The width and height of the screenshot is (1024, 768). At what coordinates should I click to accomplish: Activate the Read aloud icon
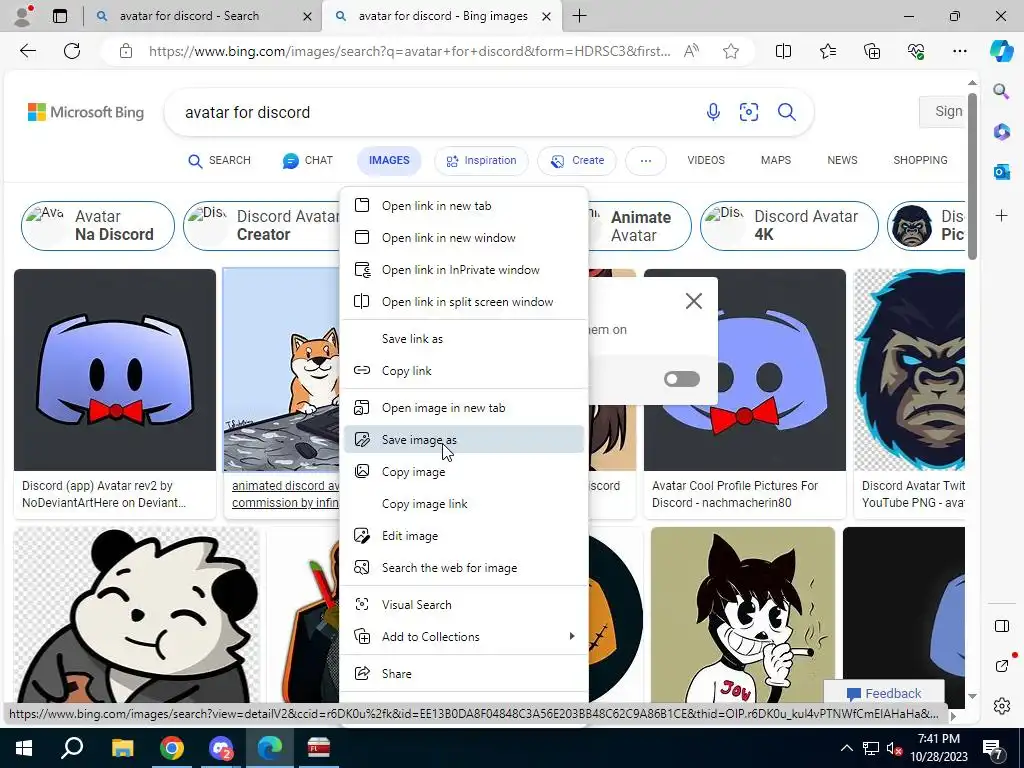(x=691, y=51)
